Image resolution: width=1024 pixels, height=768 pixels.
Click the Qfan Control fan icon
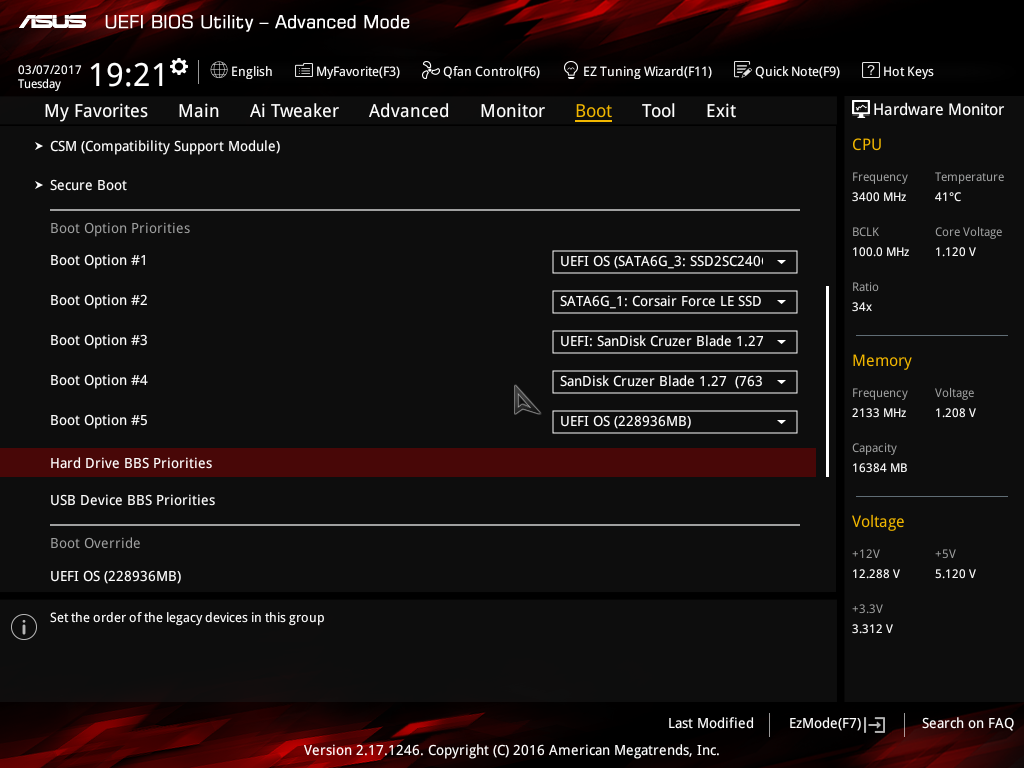click(430, 70)
